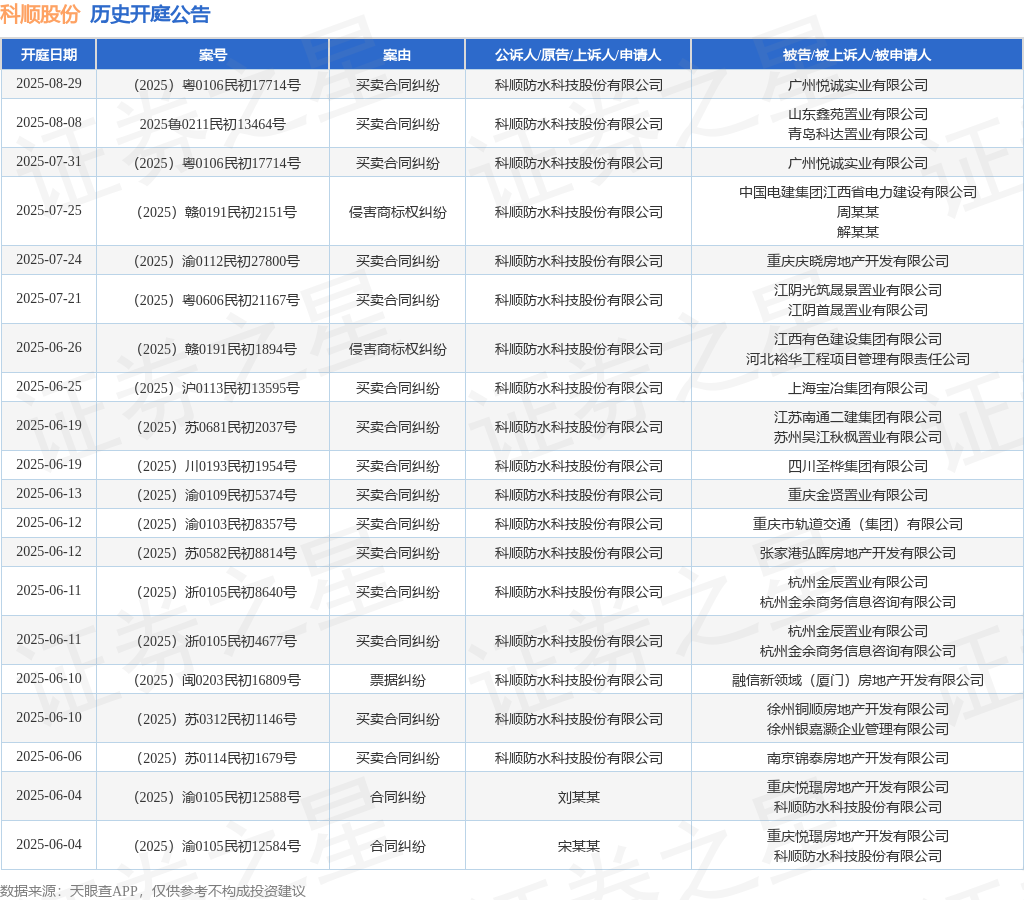Click the 开庭日期 column header
This screenshot has width=1024, height=900.
[49, 55]
